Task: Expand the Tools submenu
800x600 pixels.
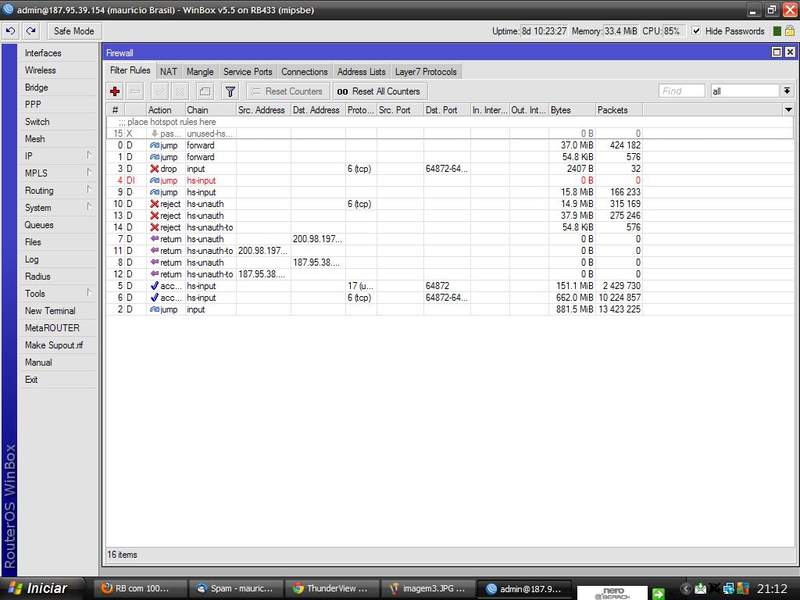Action: click(x=58, y=293)
